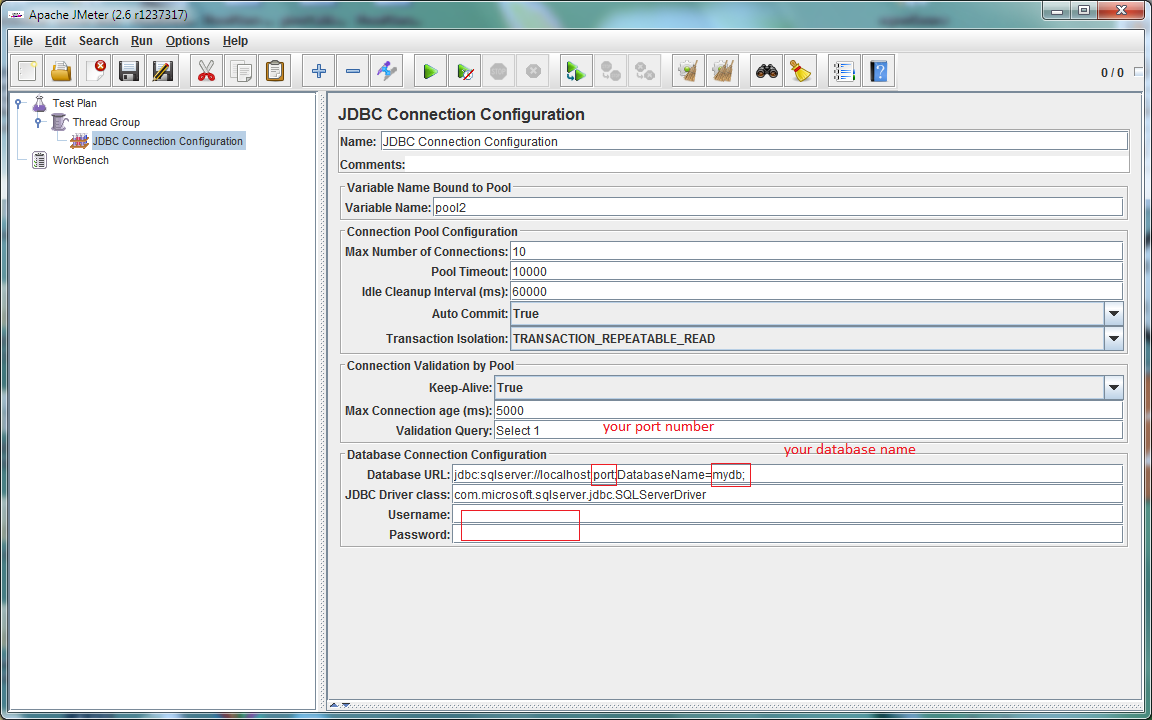Maximize the Apache JMeter window

(1084, 10)
